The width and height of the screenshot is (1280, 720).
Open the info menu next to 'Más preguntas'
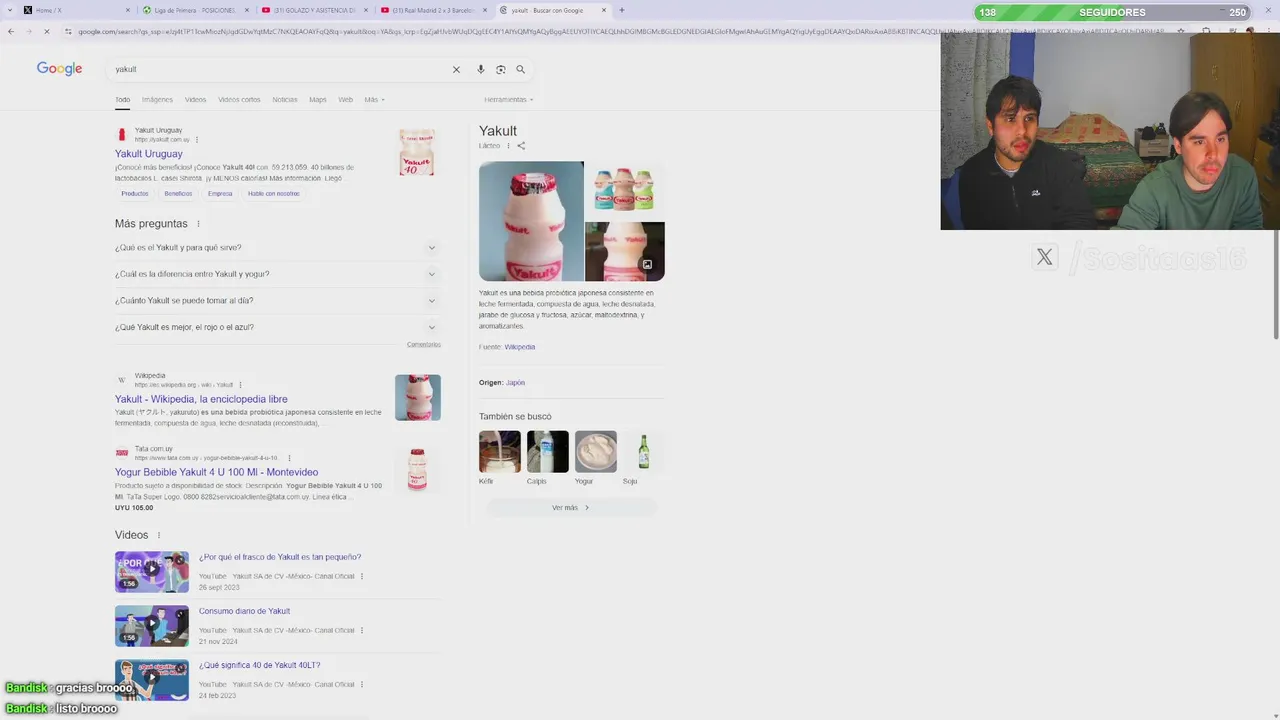click(x=198, y=224)
